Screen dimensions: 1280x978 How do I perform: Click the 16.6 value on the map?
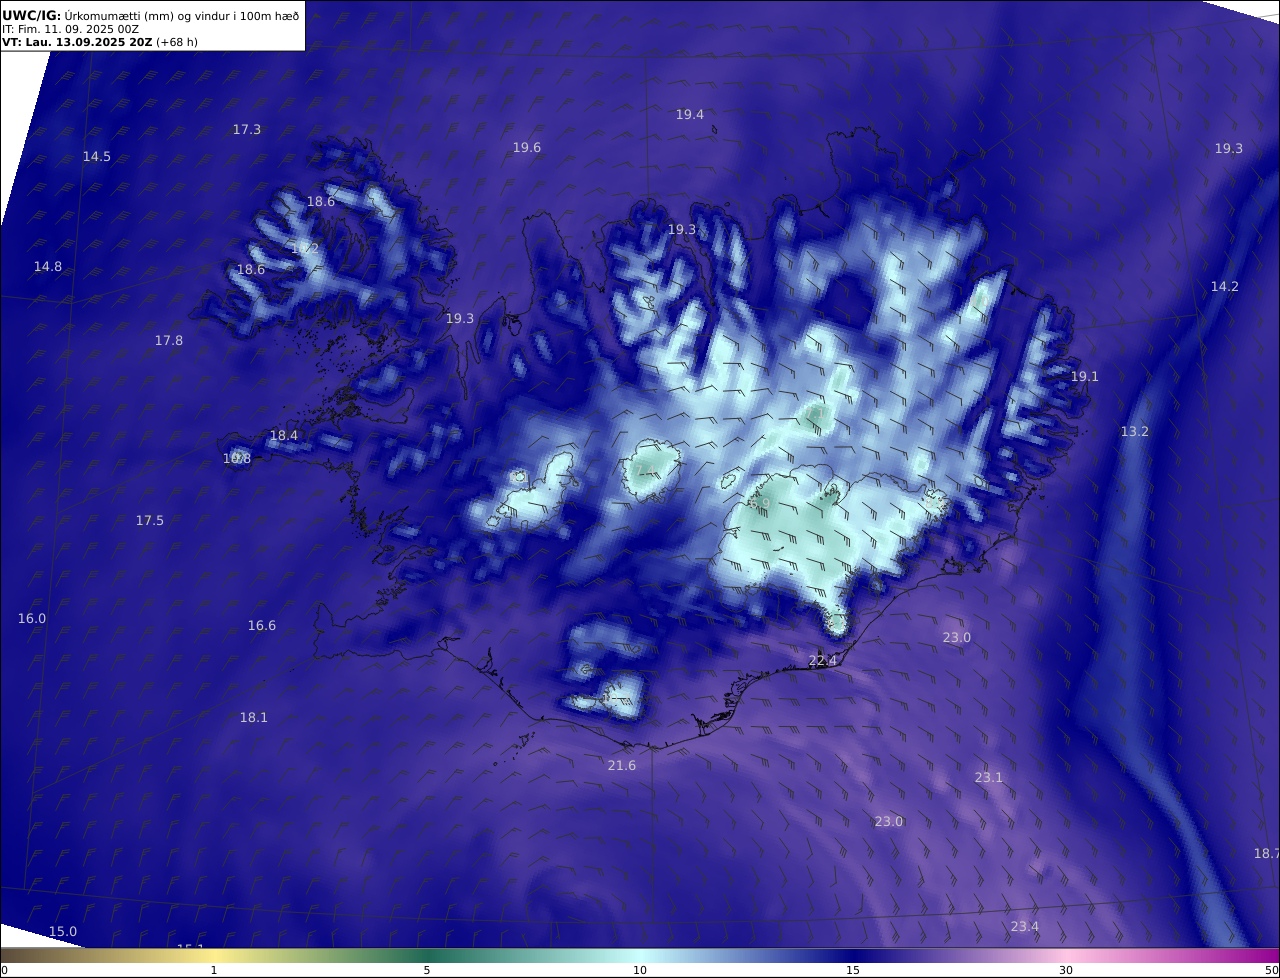(262, 626)
